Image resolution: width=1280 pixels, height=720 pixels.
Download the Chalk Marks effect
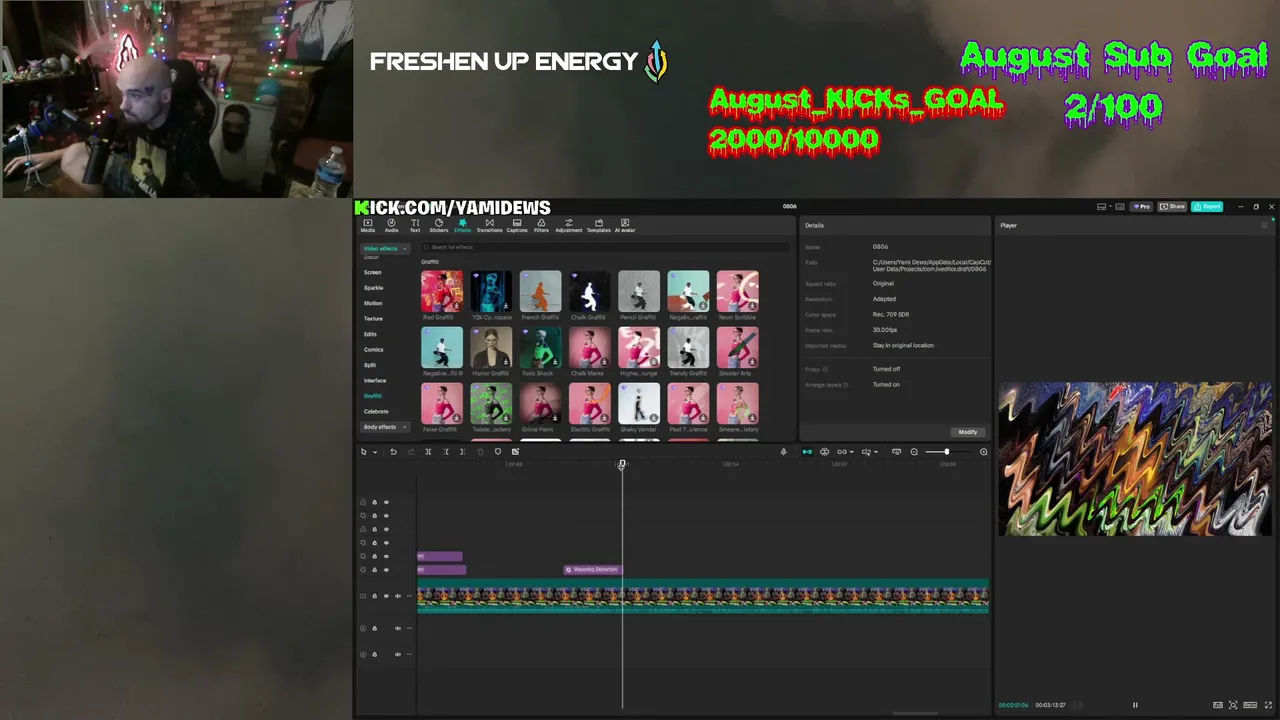tap(604, 362)
